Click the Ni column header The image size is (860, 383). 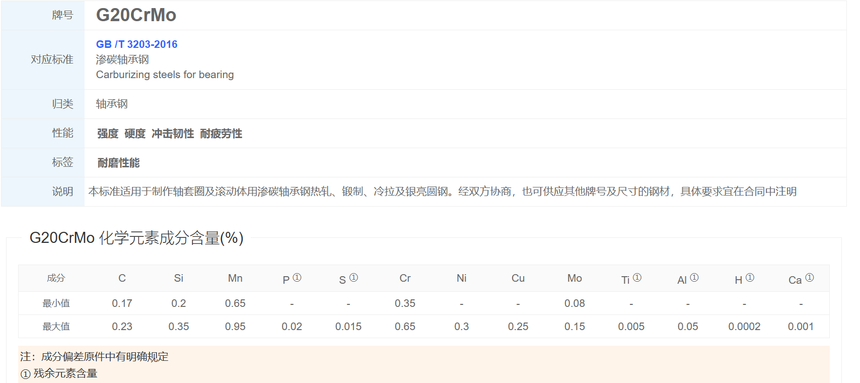pyautogui.click(x=461, y=278)
